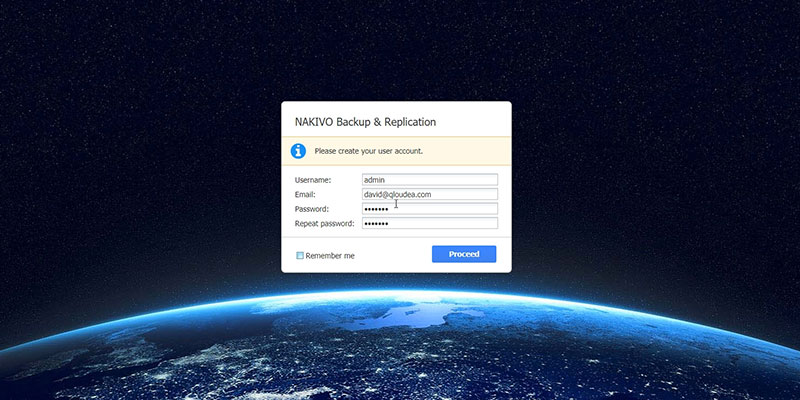Click the Username: label

[313, 180]
